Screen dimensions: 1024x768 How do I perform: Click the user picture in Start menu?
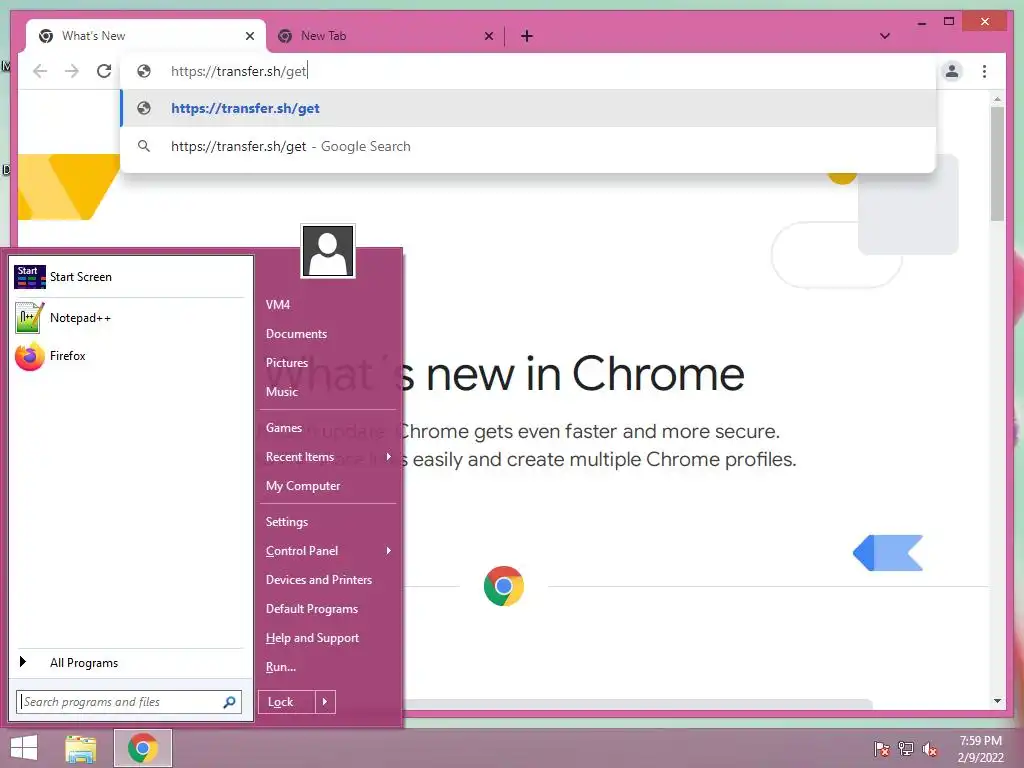click(x=328, y=251)
